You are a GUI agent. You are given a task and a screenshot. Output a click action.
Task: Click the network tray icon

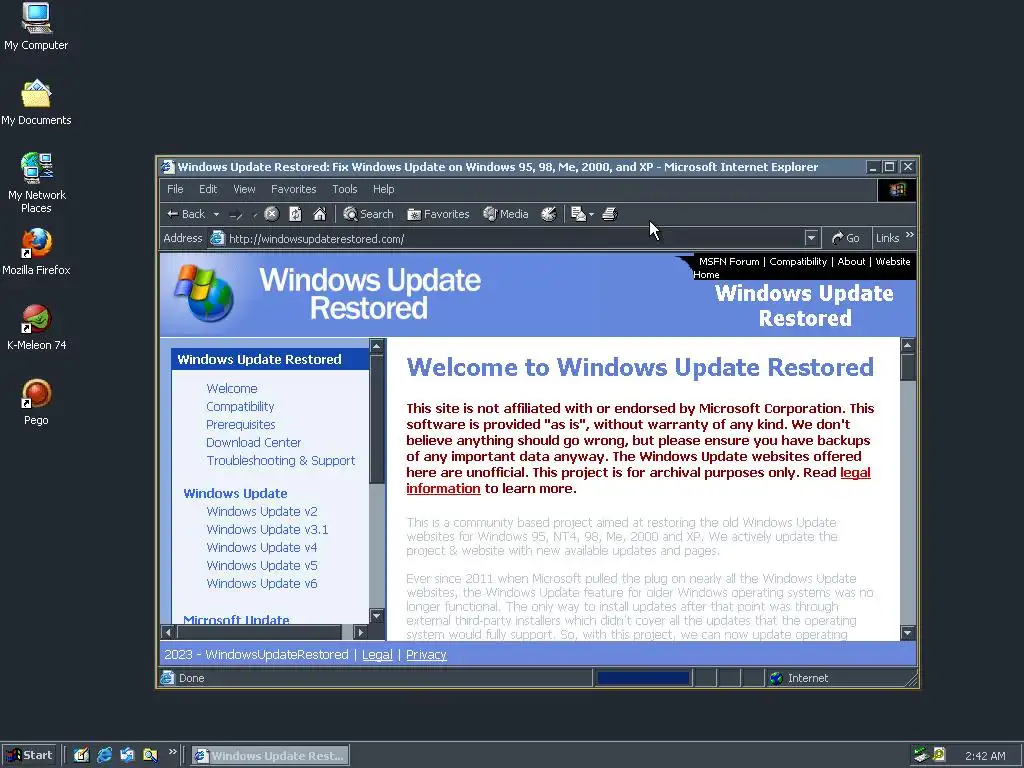coord(921,755)
